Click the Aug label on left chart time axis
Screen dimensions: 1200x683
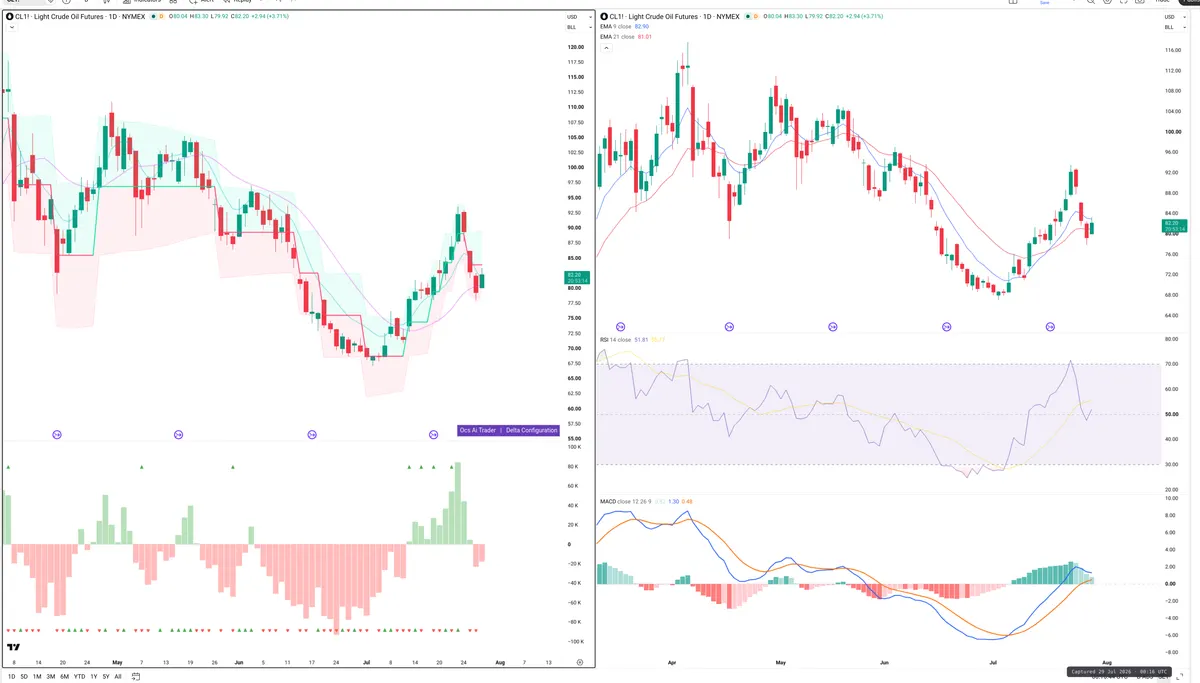502,662
